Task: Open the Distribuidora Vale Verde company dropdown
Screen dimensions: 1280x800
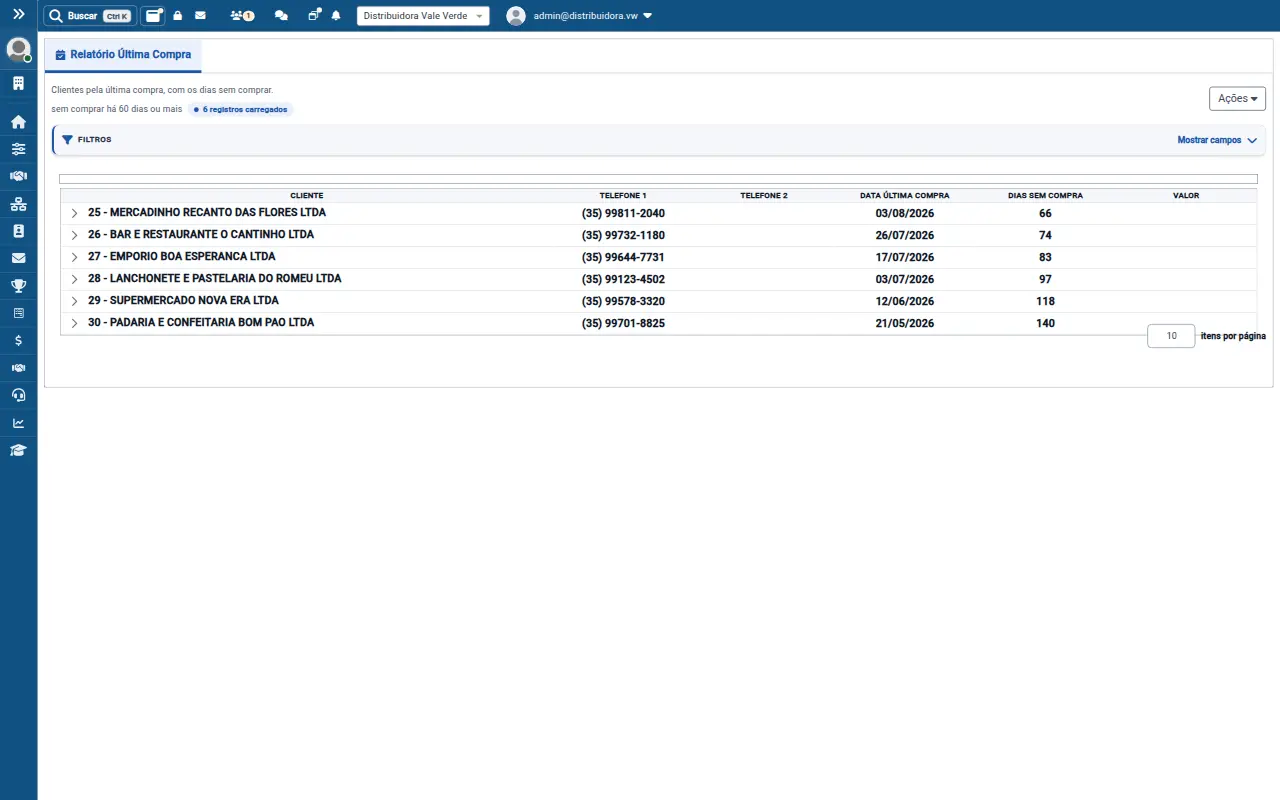Action: 423,16
